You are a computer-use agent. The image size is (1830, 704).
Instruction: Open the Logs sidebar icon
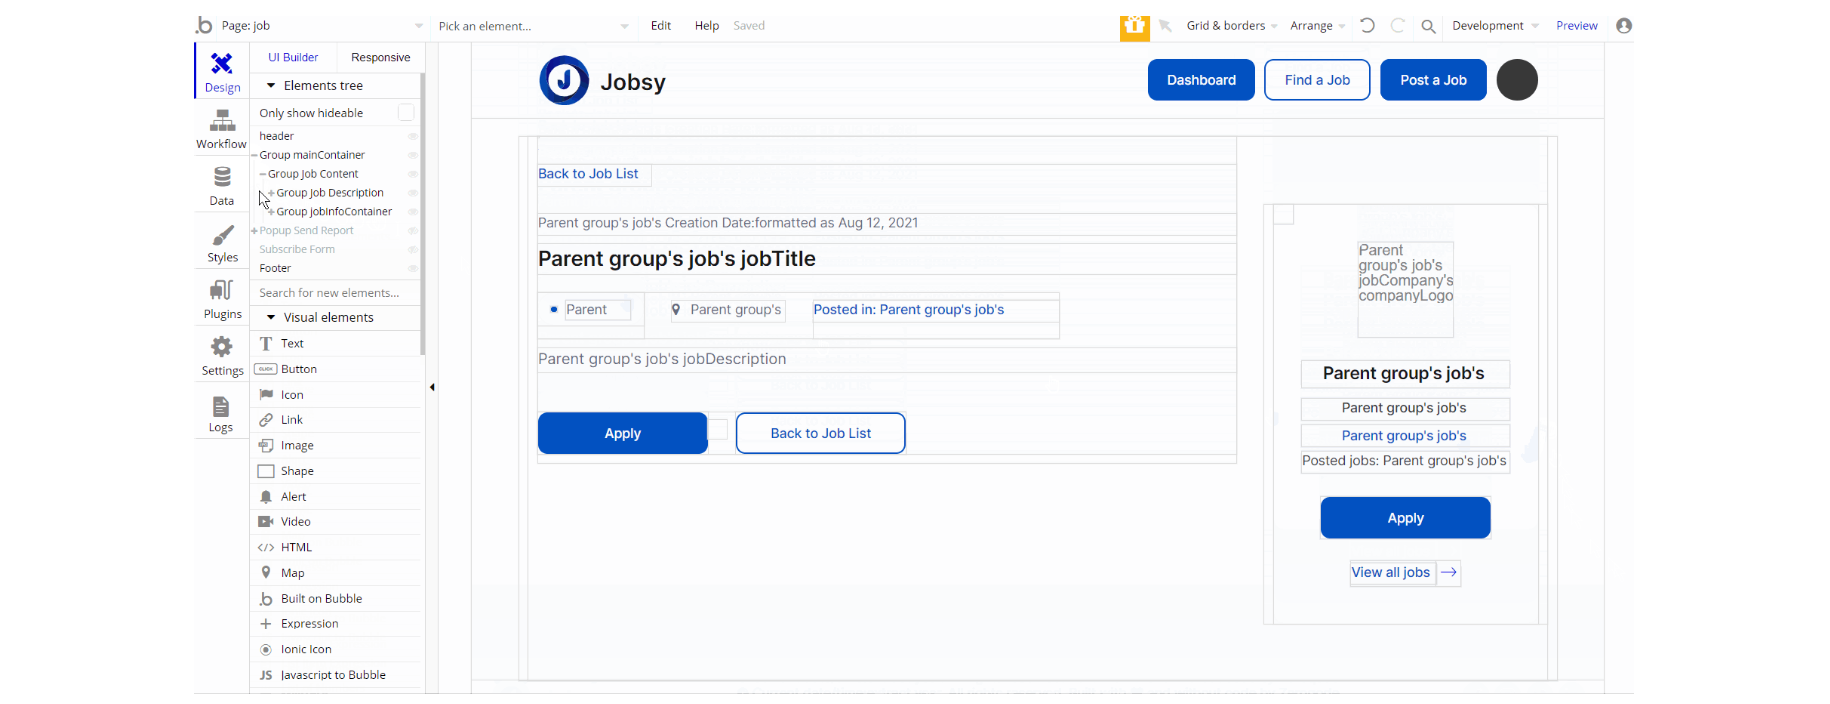pyautogui.click(x=221, y=406)
